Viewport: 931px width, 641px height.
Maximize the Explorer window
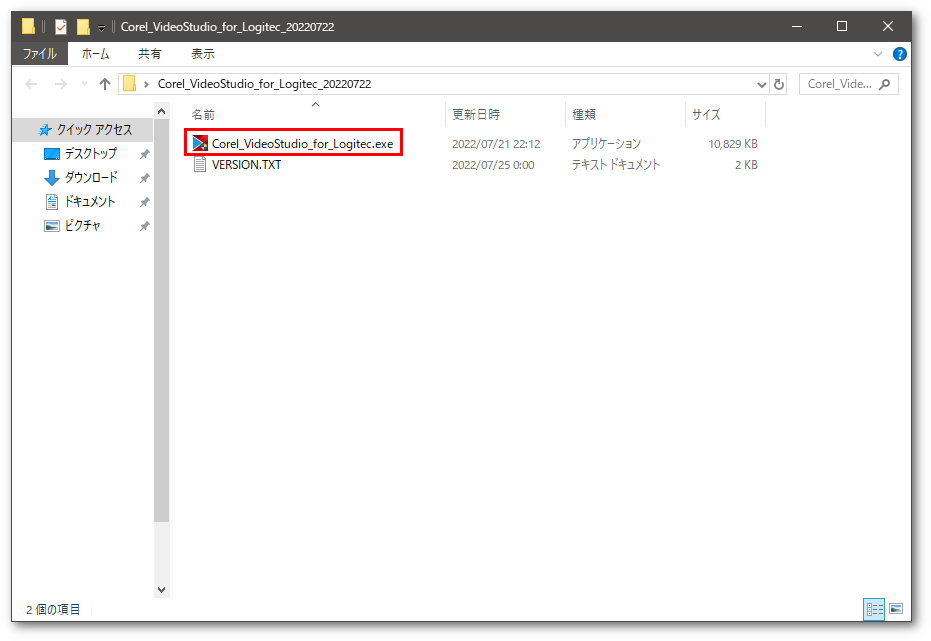coord(841,27)
